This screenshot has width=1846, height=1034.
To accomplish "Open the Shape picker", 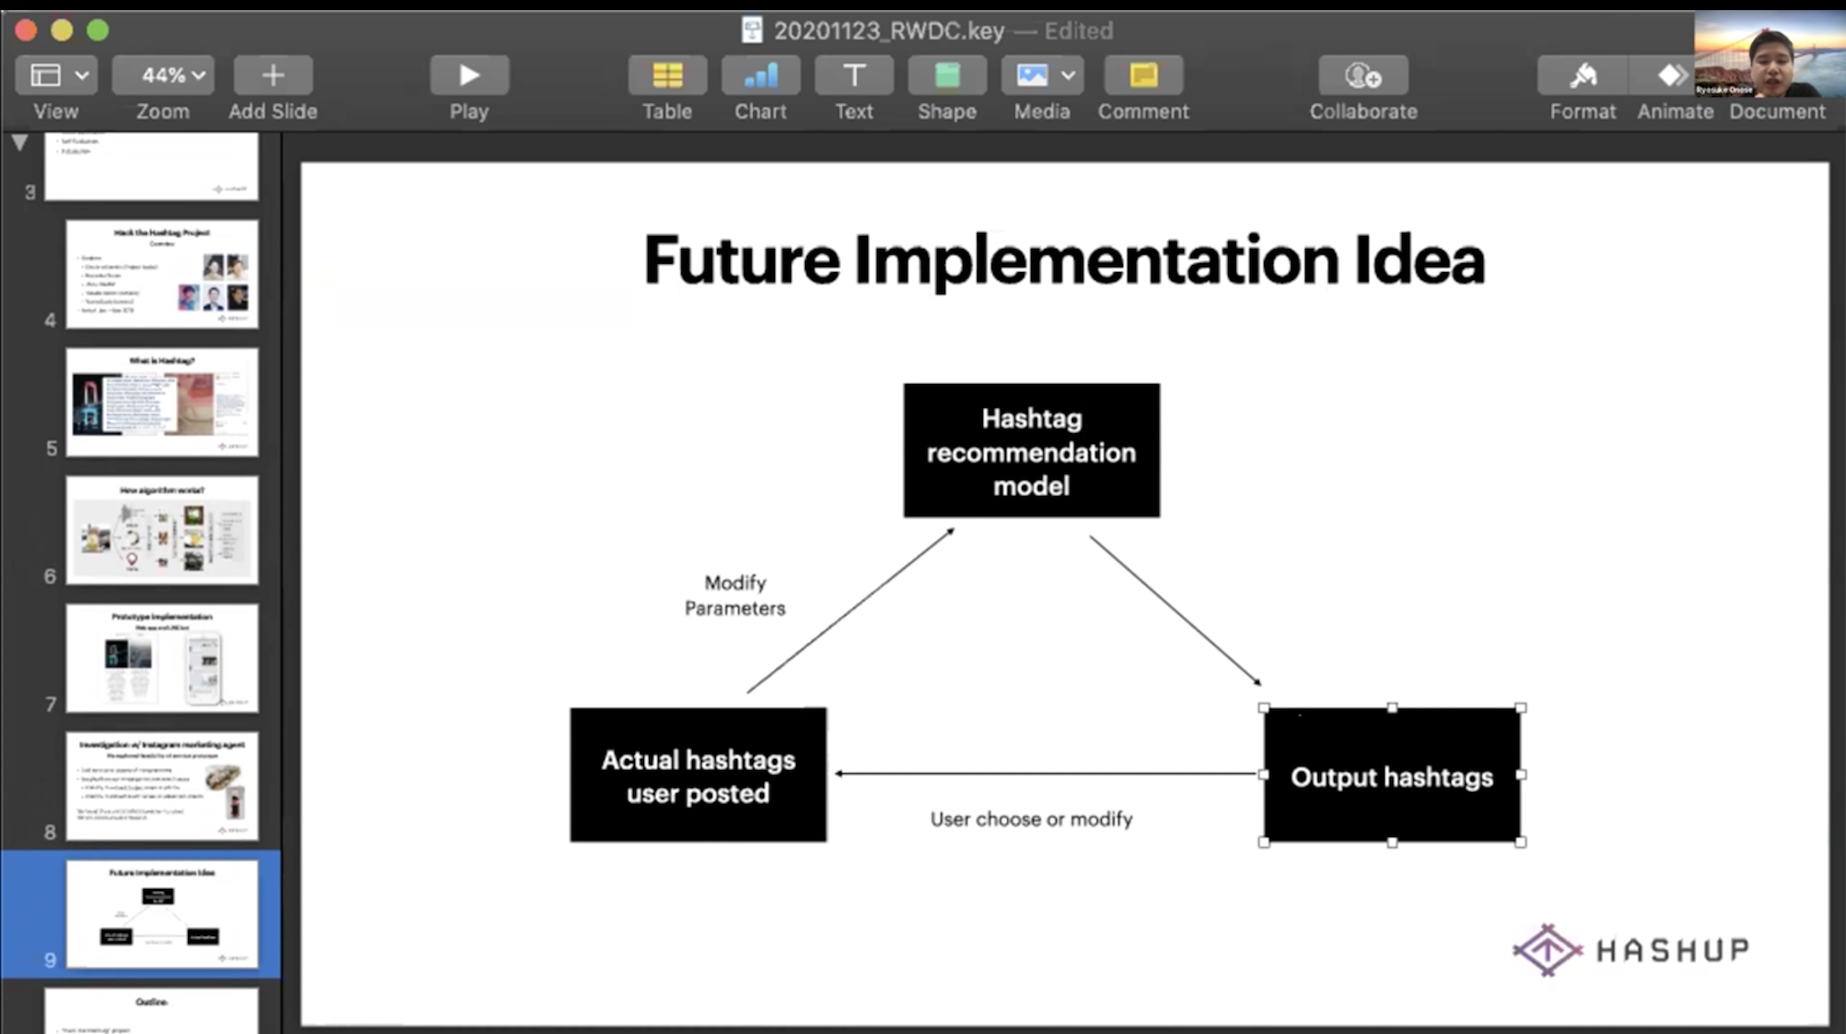I will pyautogui.click(x=946, y=76).
